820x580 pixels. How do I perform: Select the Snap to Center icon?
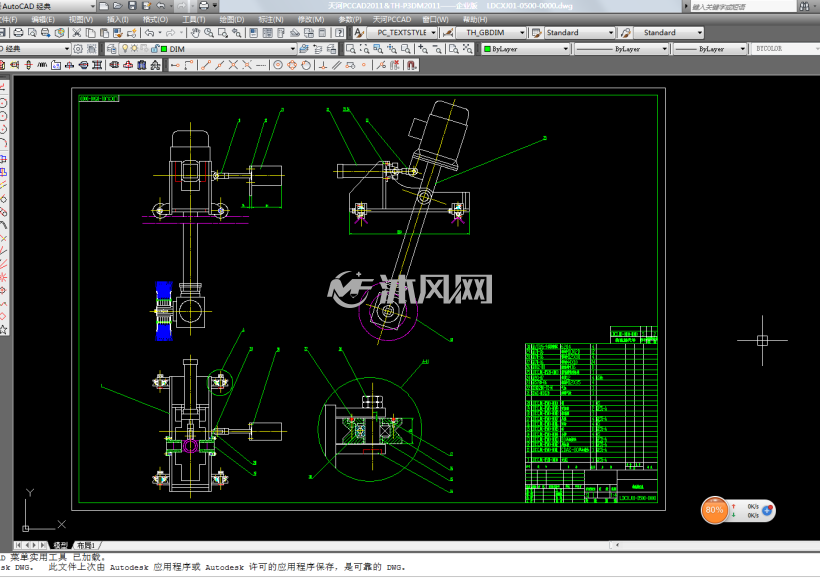tap(278, 65)
